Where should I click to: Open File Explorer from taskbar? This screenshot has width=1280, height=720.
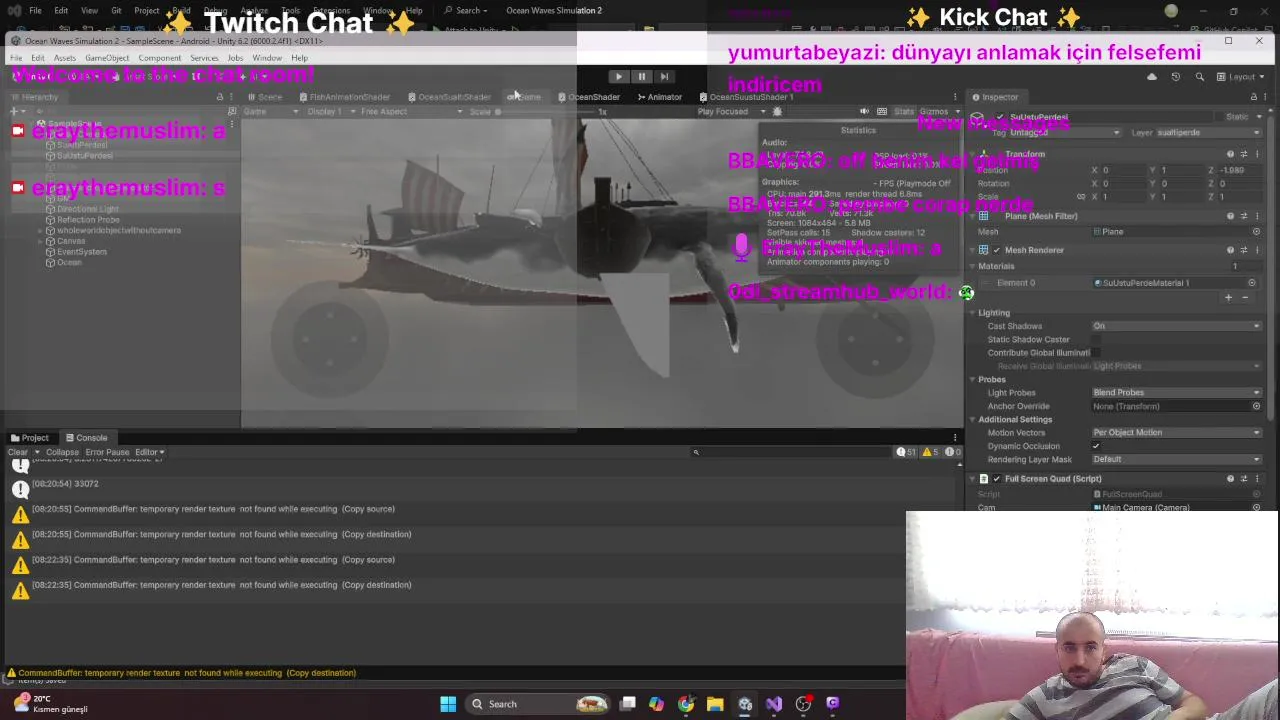click(715, 704)
